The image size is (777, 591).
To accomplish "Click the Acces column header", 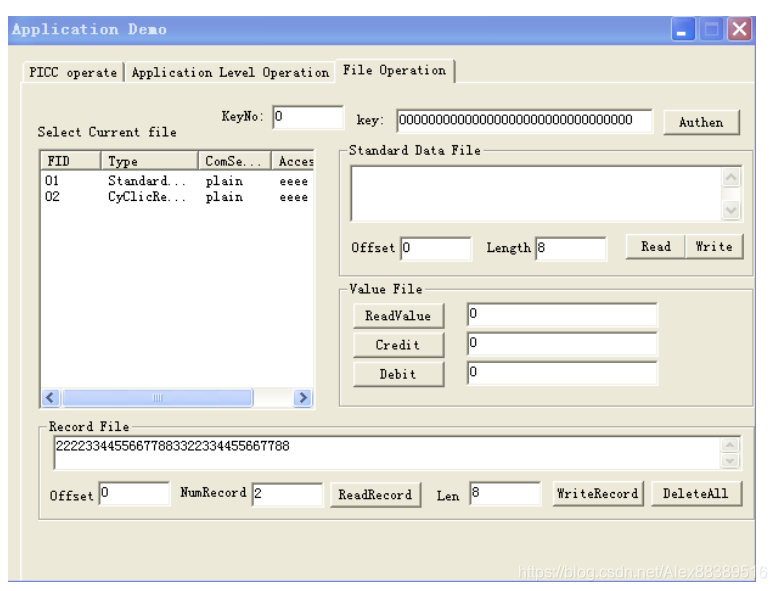I will point(293,161).
